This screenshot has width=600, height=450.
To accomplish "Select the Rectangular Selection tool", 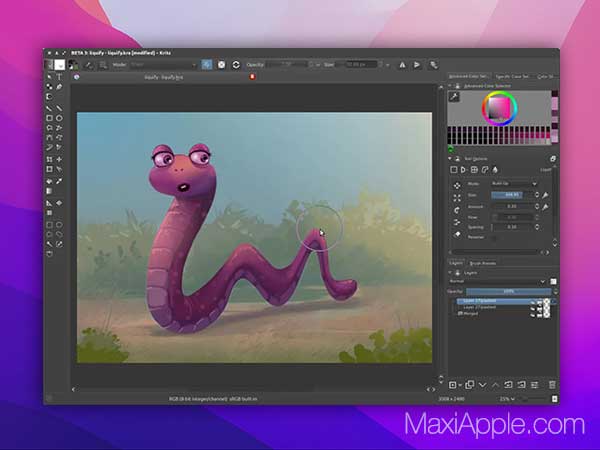I will pos(49,225).
